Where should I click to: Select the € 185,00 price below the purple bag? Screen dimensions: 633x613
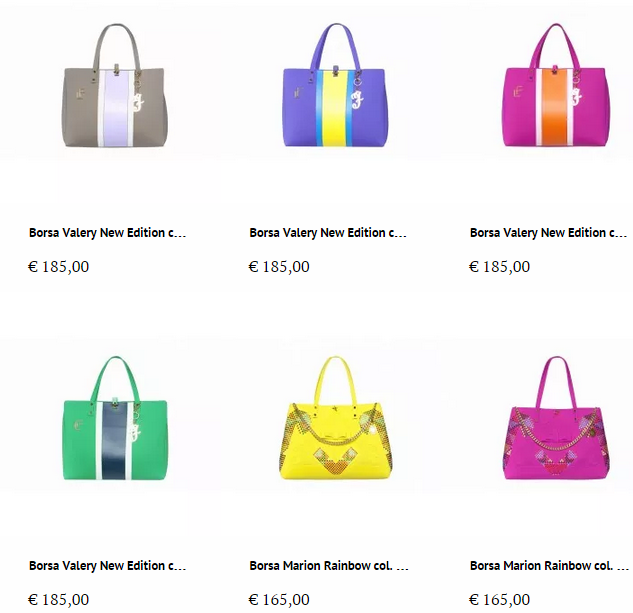pyautogui.click(x=279, y=267)
